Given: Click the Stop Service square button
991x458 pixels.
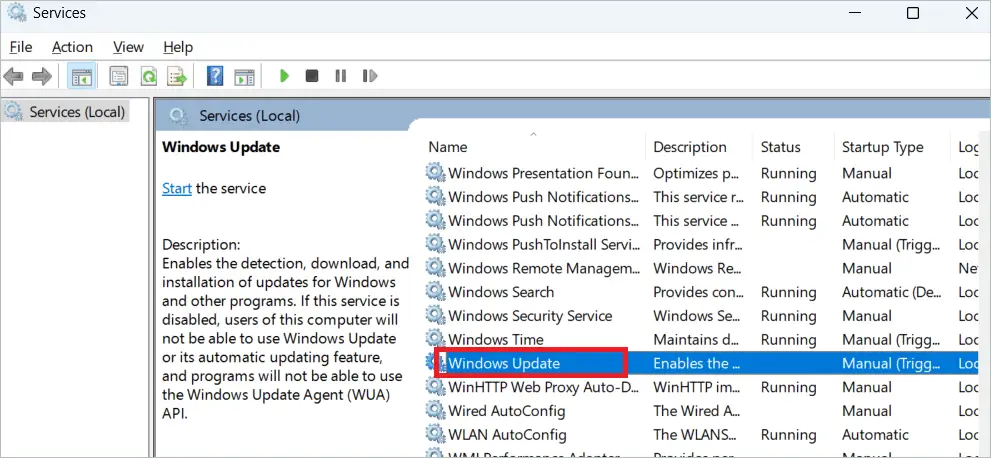Looking at the screenshot, I should click(x=312, y=76).
